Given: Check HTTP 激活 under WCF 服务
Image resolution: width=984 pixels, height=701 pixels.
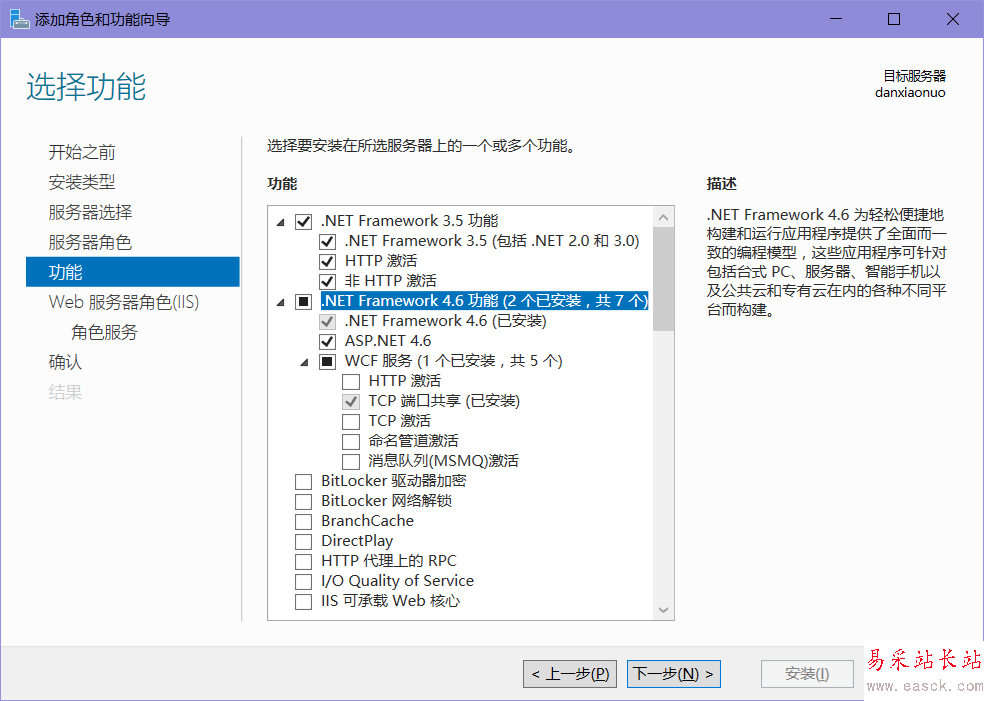Looking at the screenshot, I should click(x=351, y=382).
